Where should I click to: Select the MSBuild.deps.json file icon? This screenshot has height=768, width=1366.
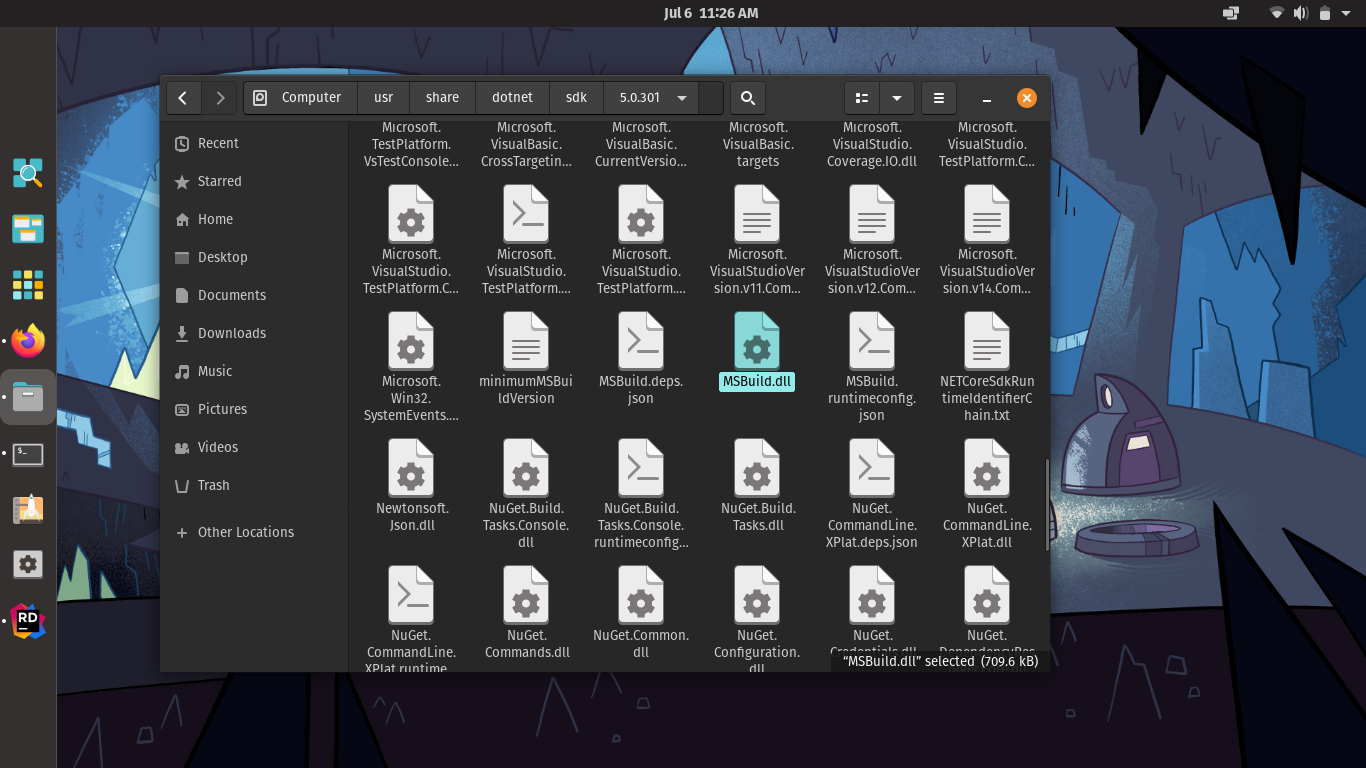[641, 341]
